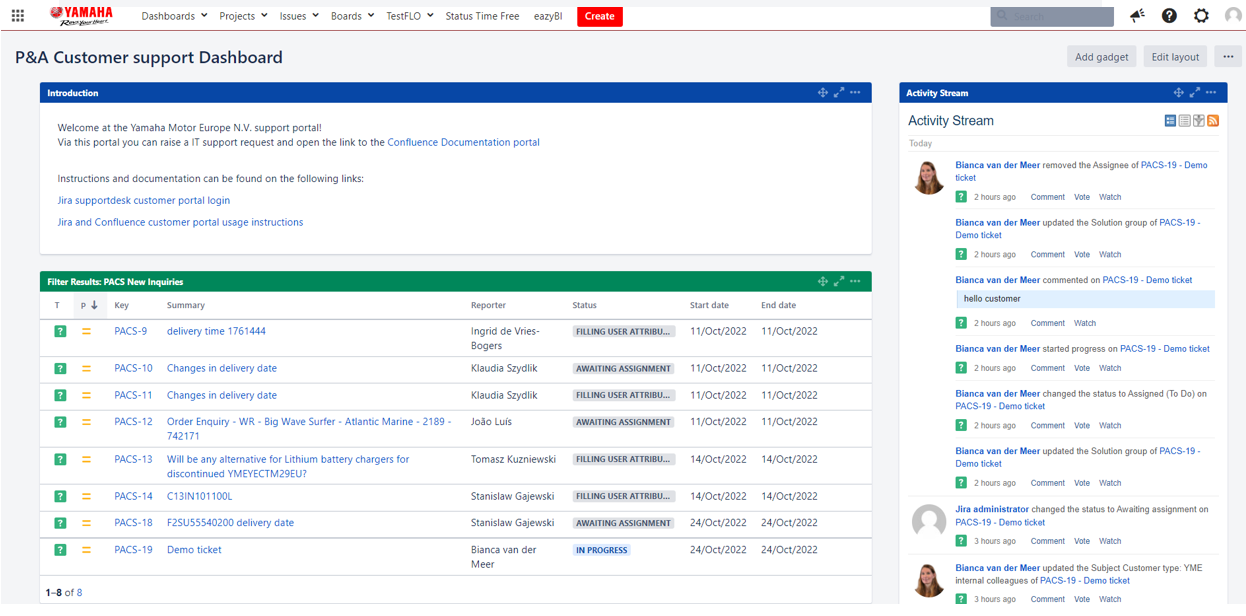
Task: Click the move icon on the Introduction gadget
Action: 823,92
